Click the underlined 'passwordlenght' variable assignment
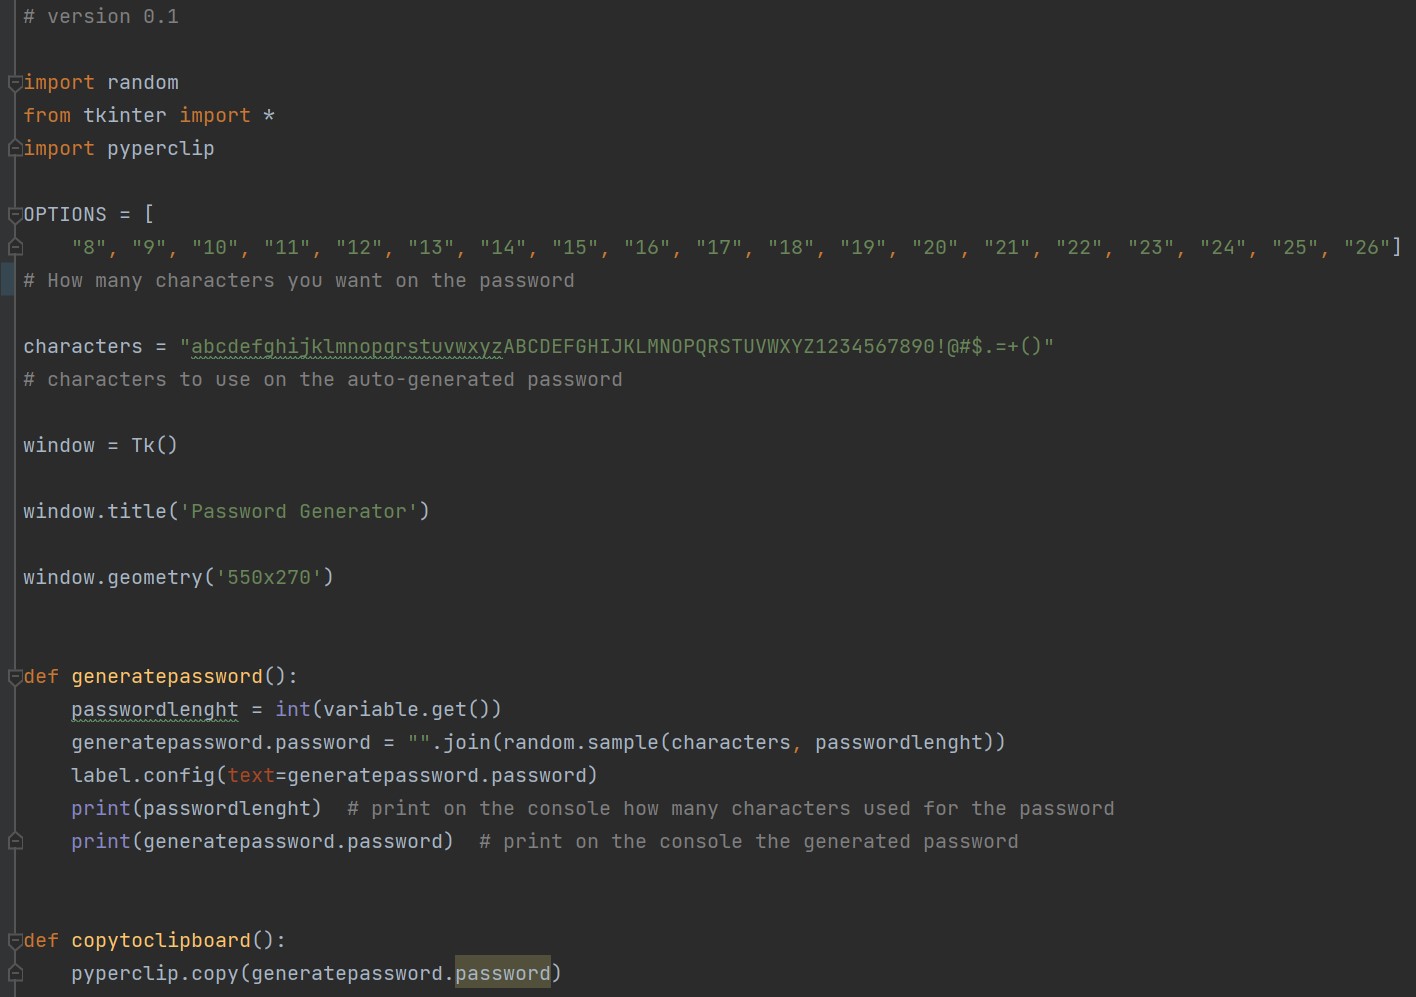Viewport: 1416px width, 997px height. click(x=155, y=710)
